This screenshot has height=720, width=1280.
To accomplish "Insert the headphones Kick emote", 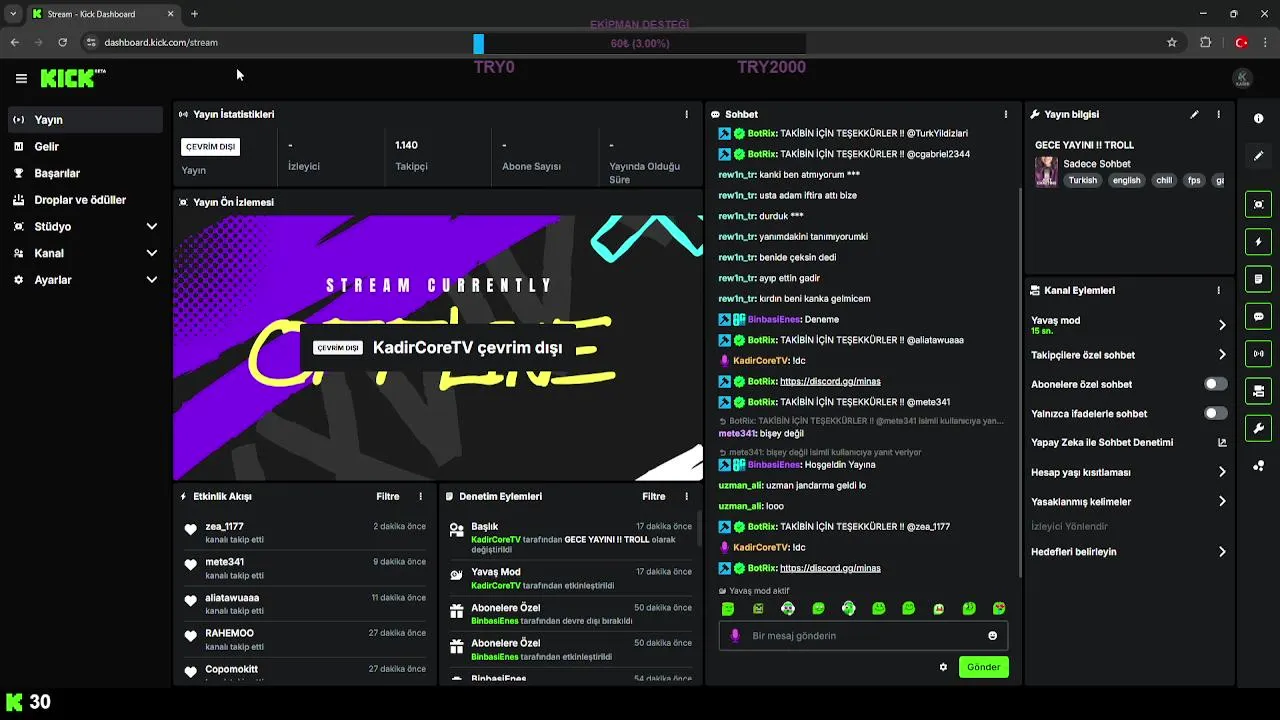I will tap(848, 608).
